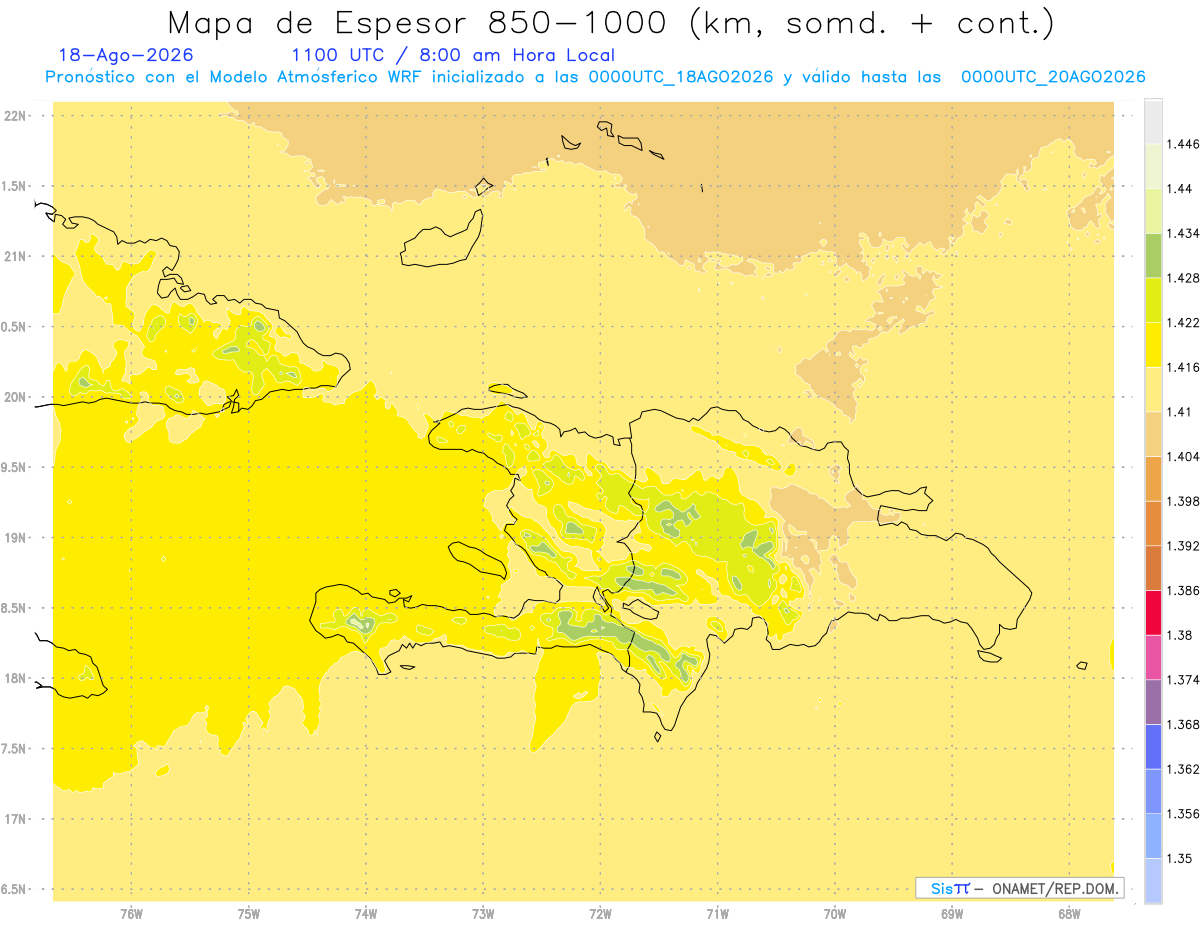Click the legend value 1.404
1200x927 pixels.
click(1185, 456)
